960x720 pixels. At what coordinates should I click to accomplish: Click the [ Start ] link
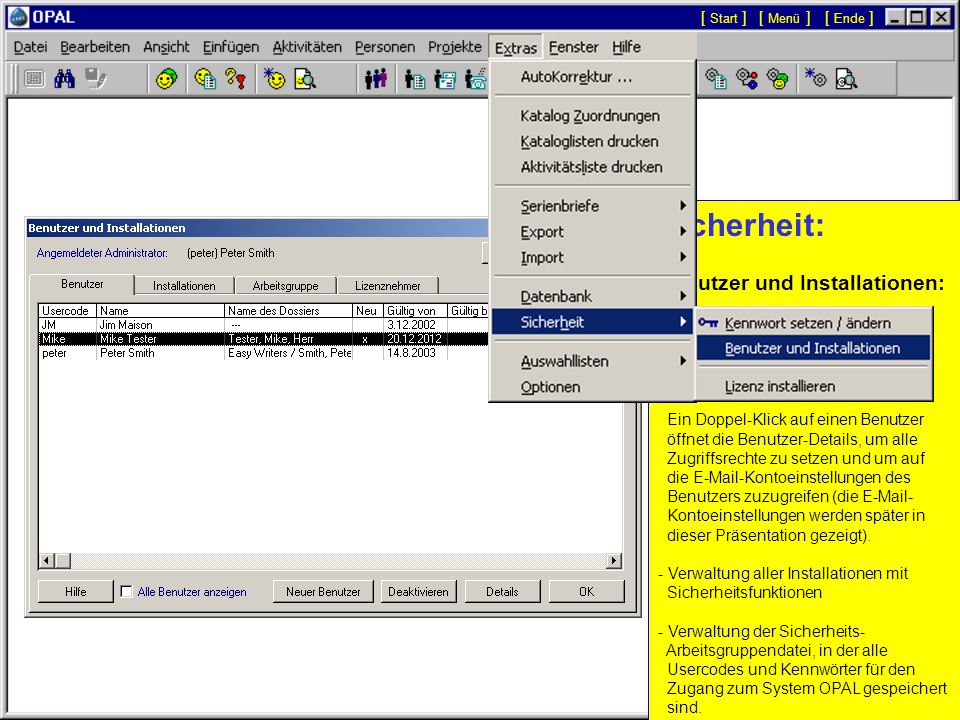[723, 18]
